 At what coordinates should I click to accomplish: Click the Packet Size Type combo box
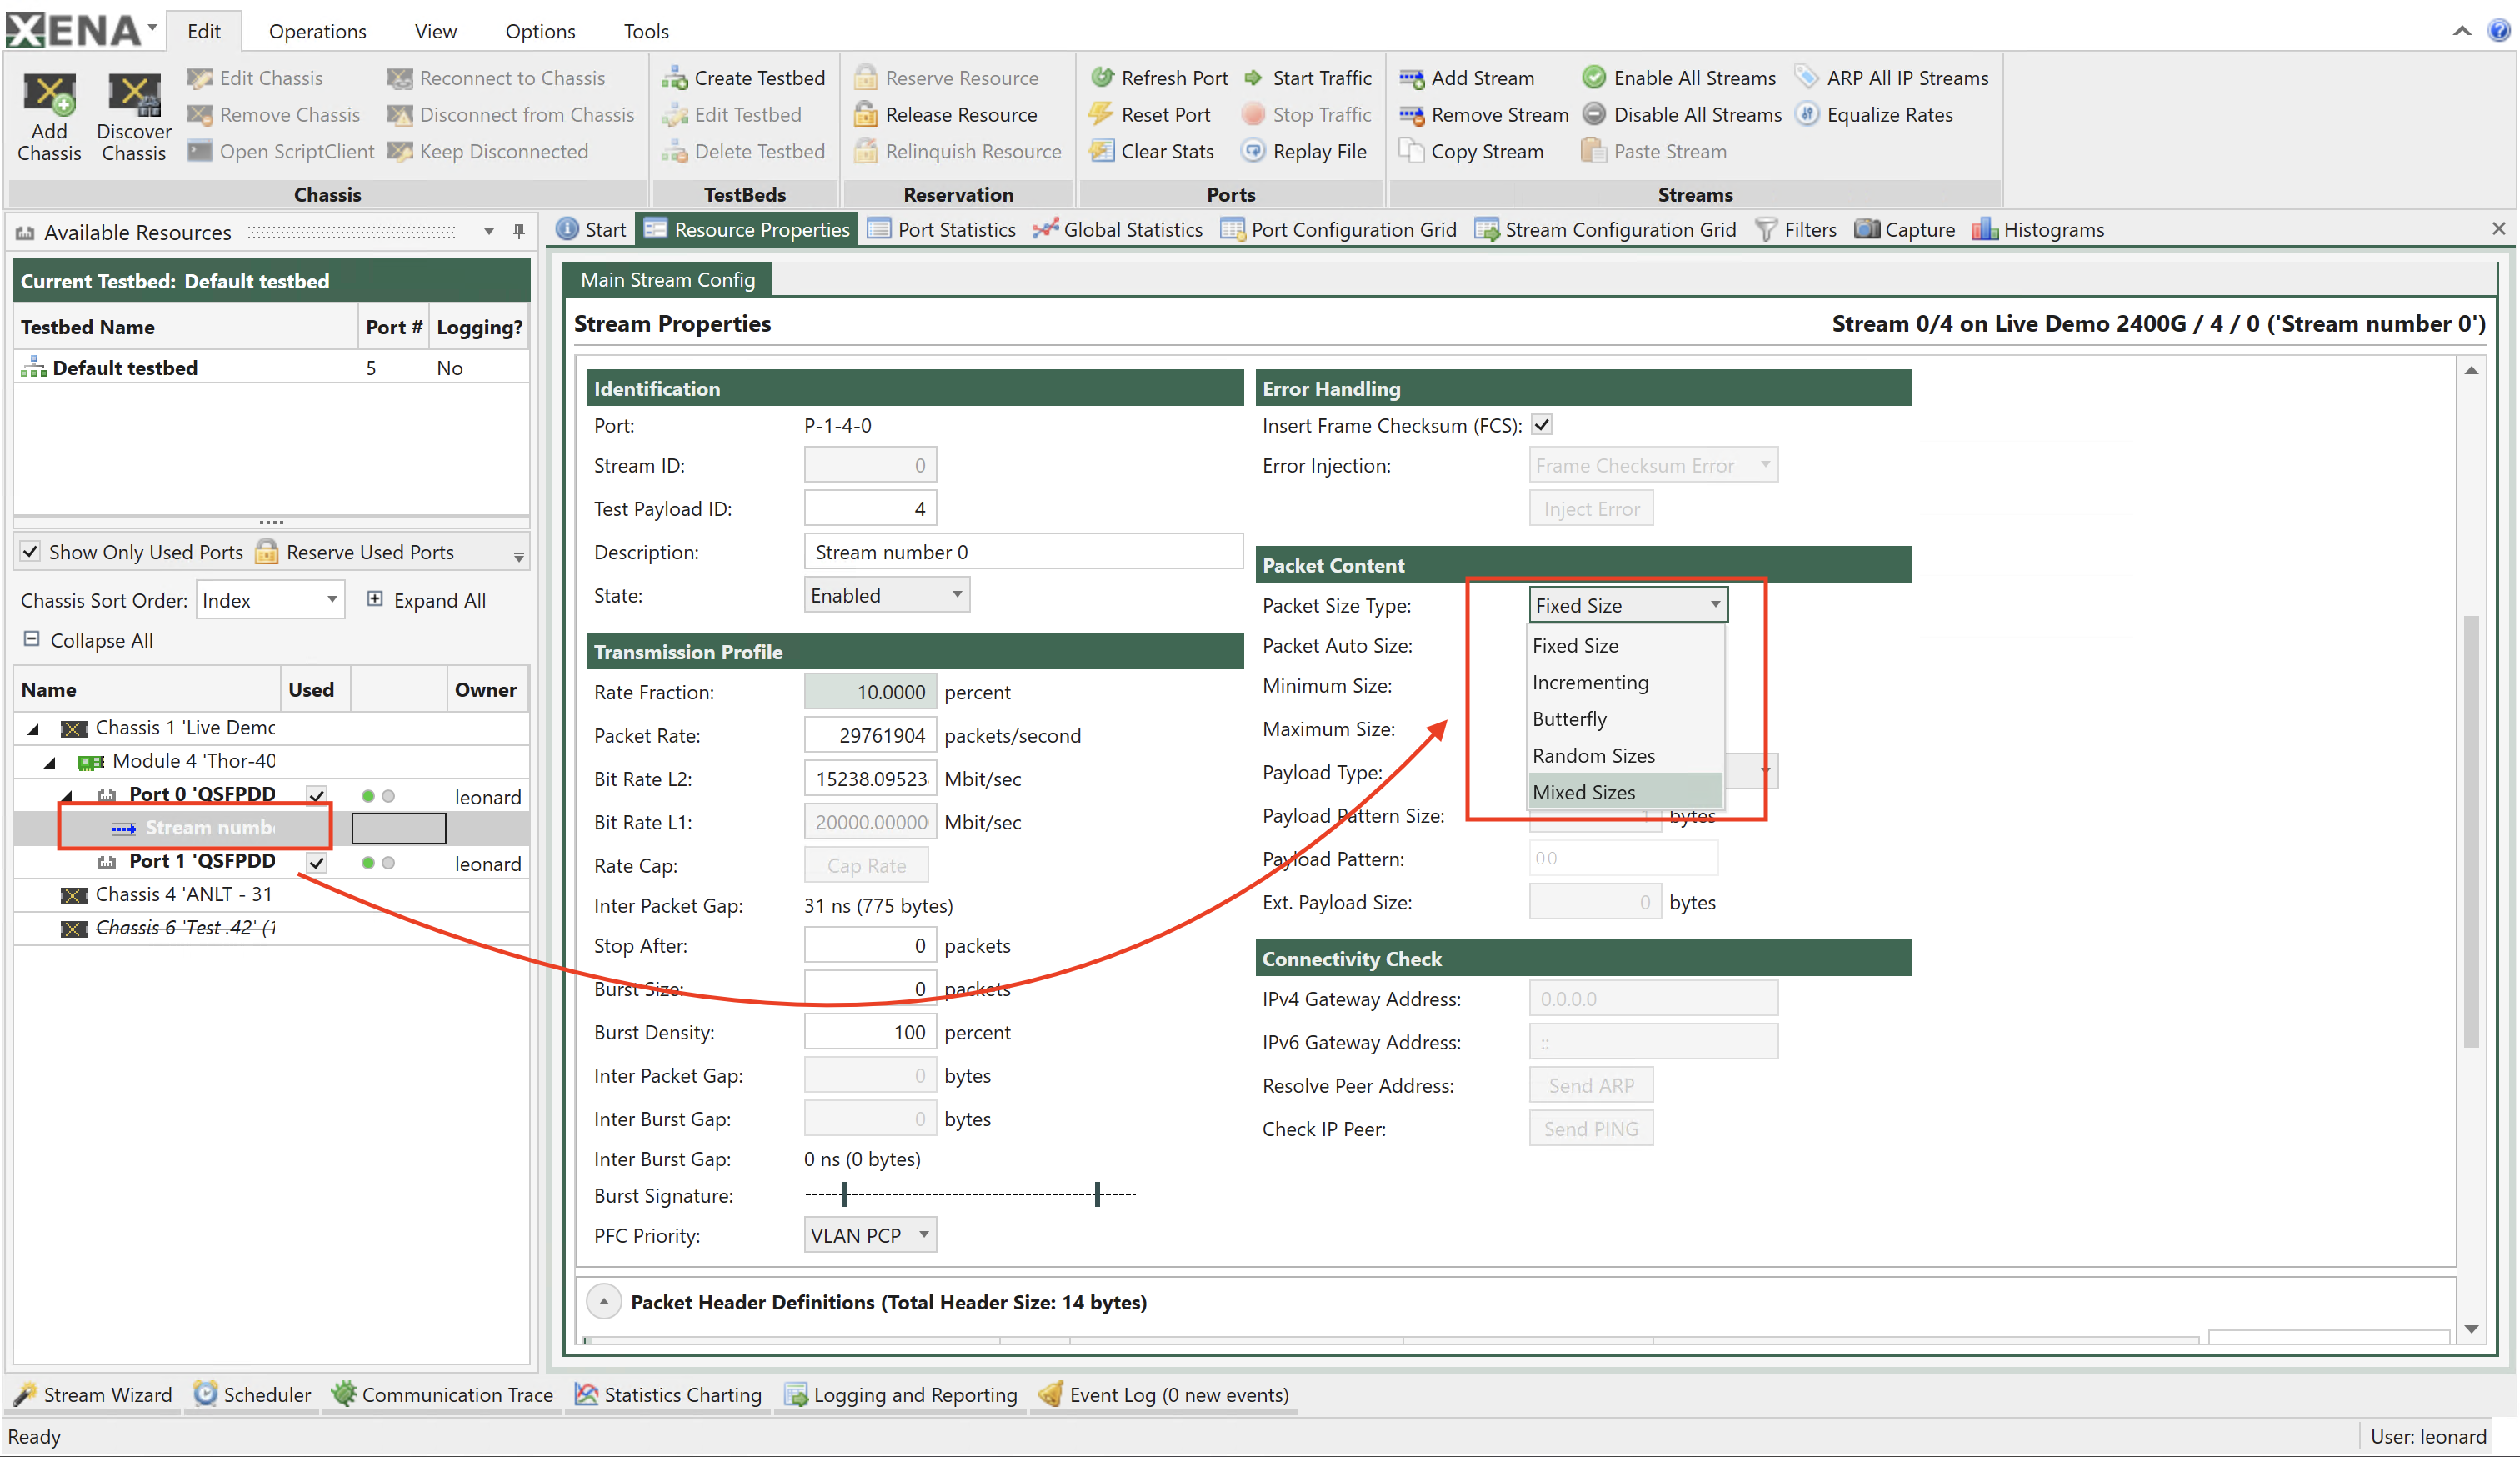1628,605
